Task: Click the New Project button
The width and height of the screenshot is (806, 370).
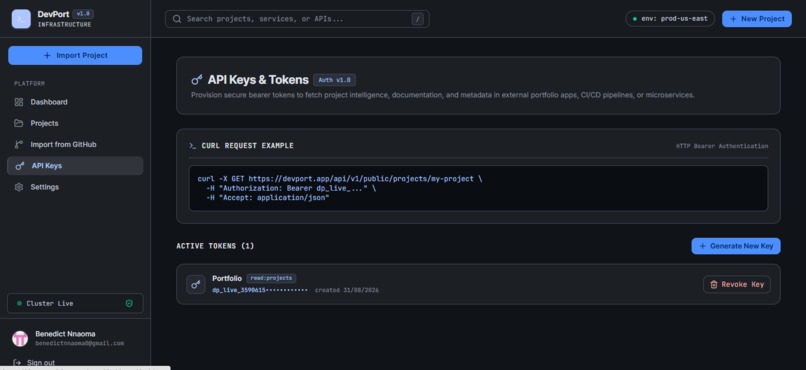Action: pyautogui.click(x=757, y=18)
